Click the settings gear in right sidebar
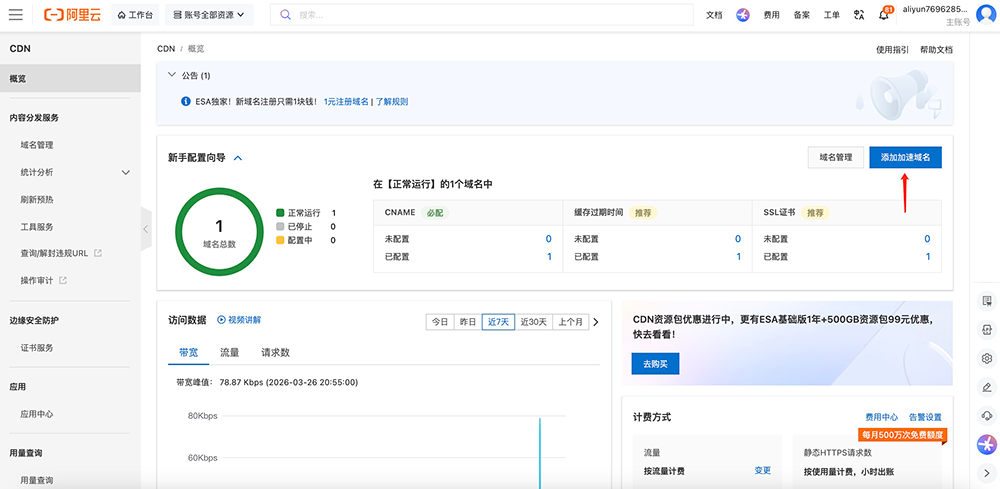This screenshot has width=1000, height=489. 987,358
